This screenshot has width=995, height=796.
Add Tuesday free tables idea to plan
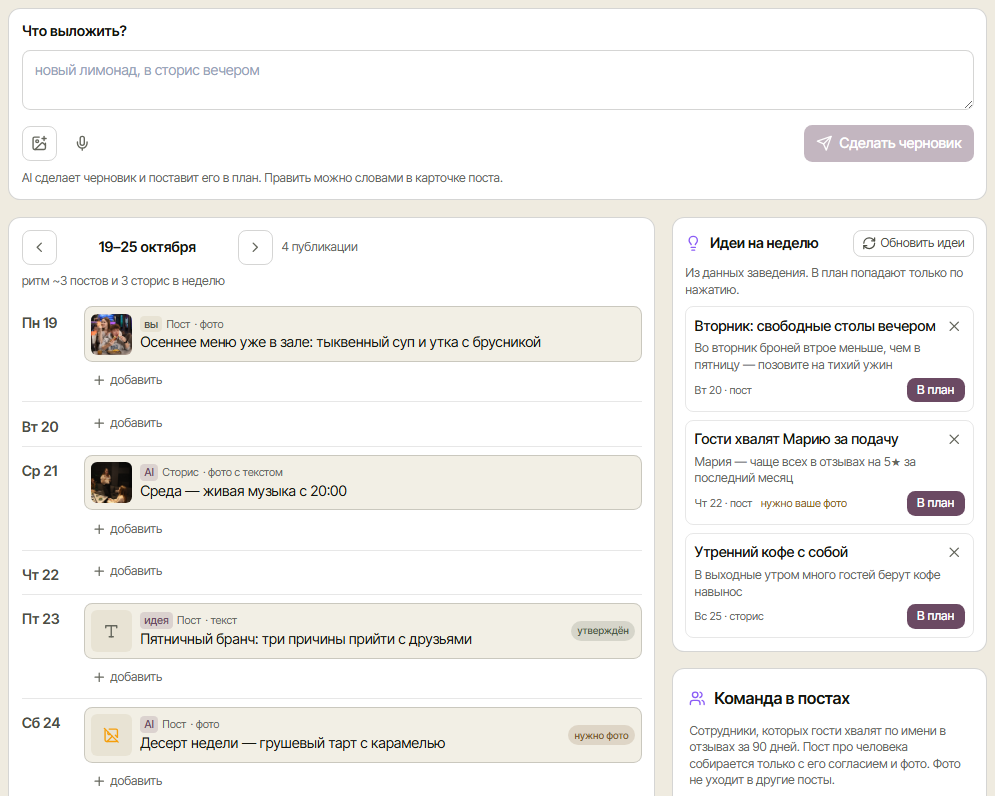pos(935,390)
